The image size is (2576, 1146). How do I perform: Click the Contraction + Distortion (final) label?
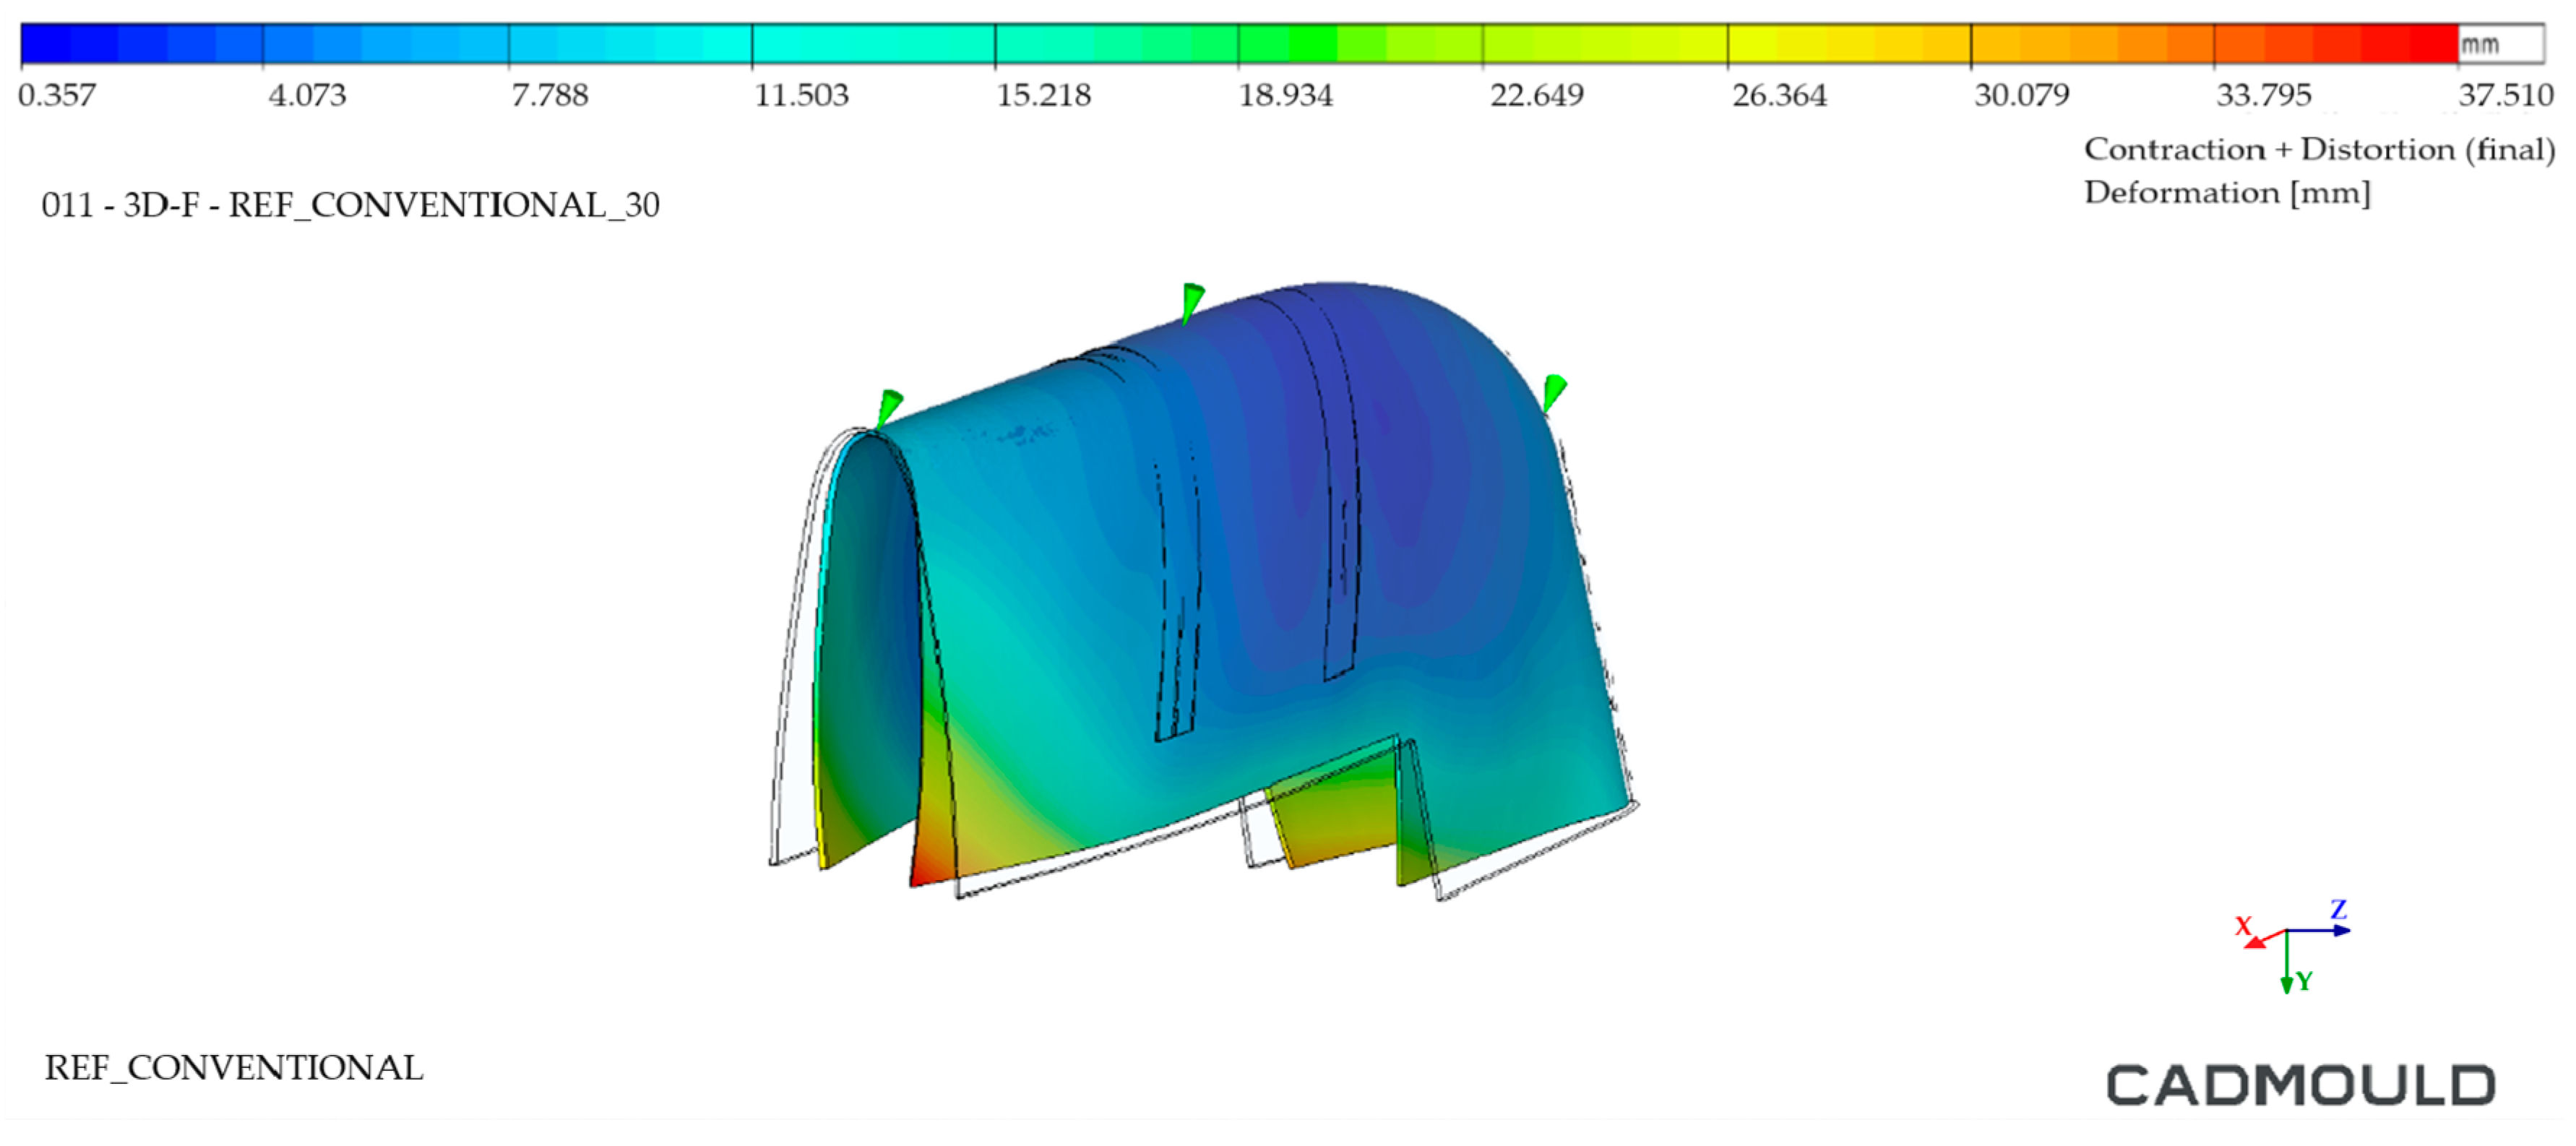(2319, 149)
